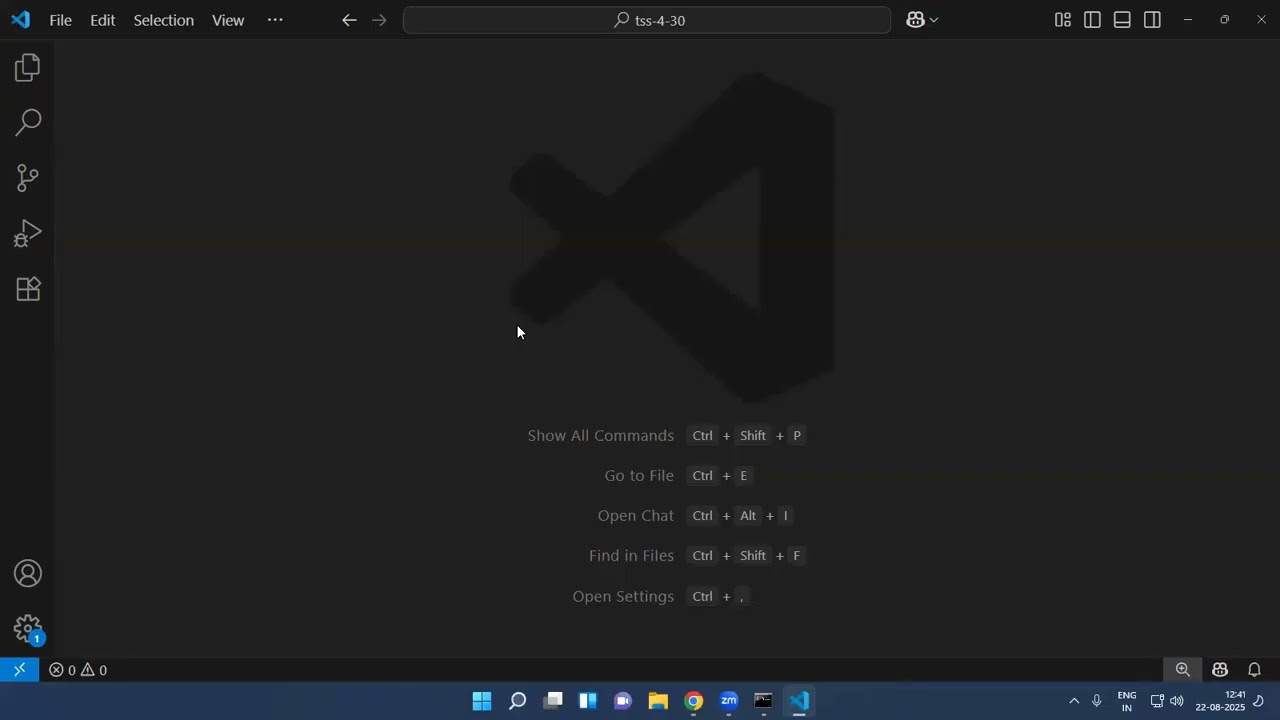The height and width of the screenshot is (720, 1280).
Task: Open the errors and warnings status item
Action: click(x=78, y=670)
